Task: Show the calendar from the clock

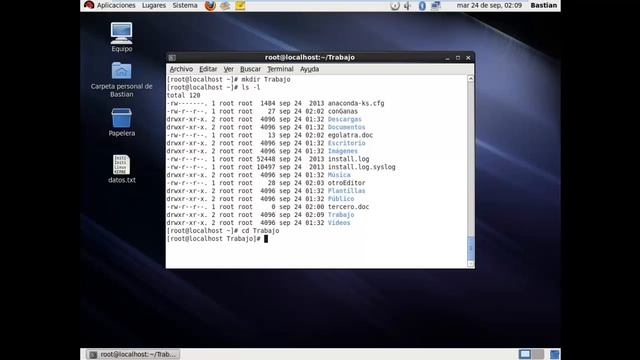Action: pyautogui.click(x=489, y=5)
